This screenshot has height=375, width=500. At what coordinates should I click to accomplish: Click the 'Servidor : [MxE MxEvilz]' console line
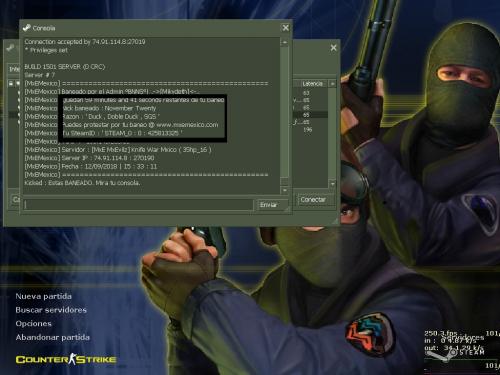[x=118, y=150]
